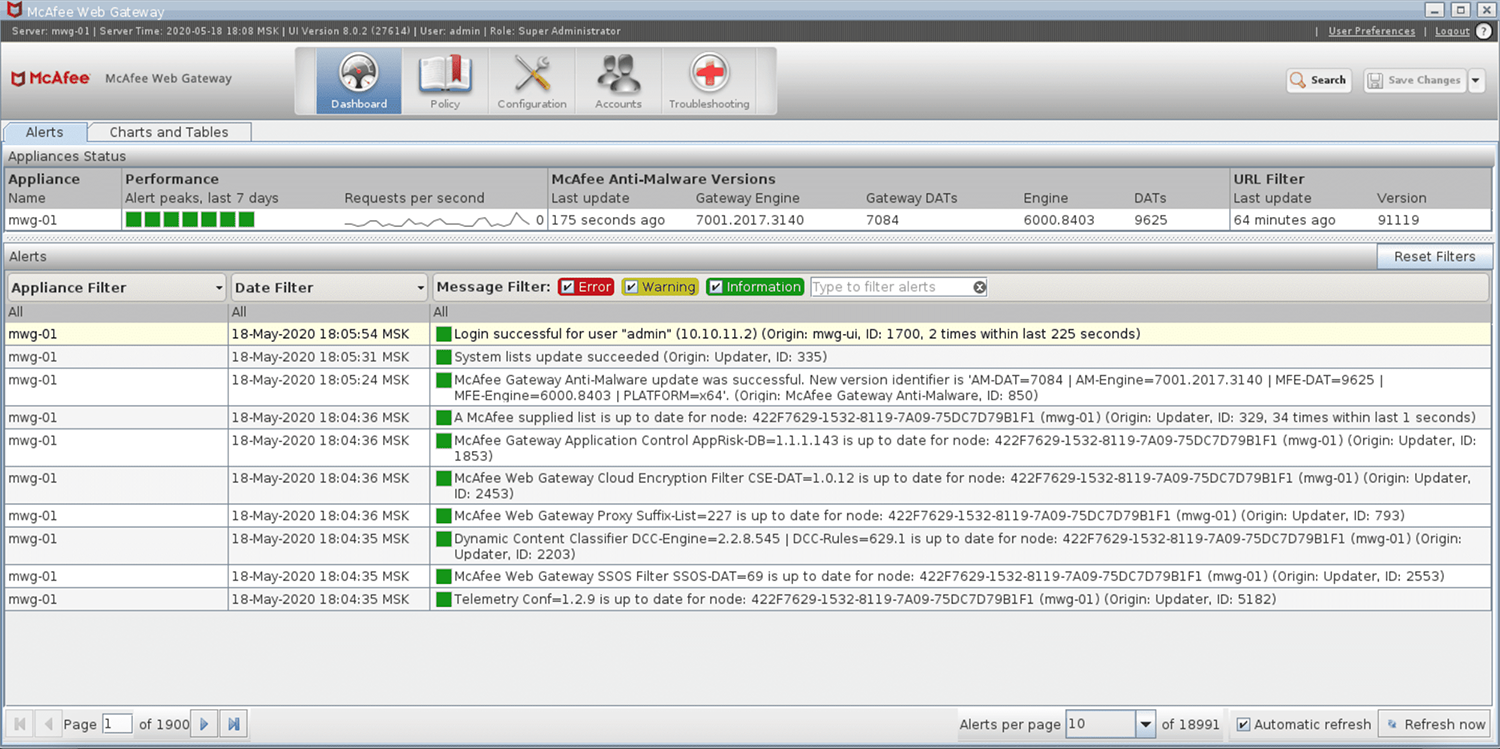Click timestamp 18-May-2020 18:05:31 MSK
This screenshot has width=1500, height=749.
[x=320, y=357]
